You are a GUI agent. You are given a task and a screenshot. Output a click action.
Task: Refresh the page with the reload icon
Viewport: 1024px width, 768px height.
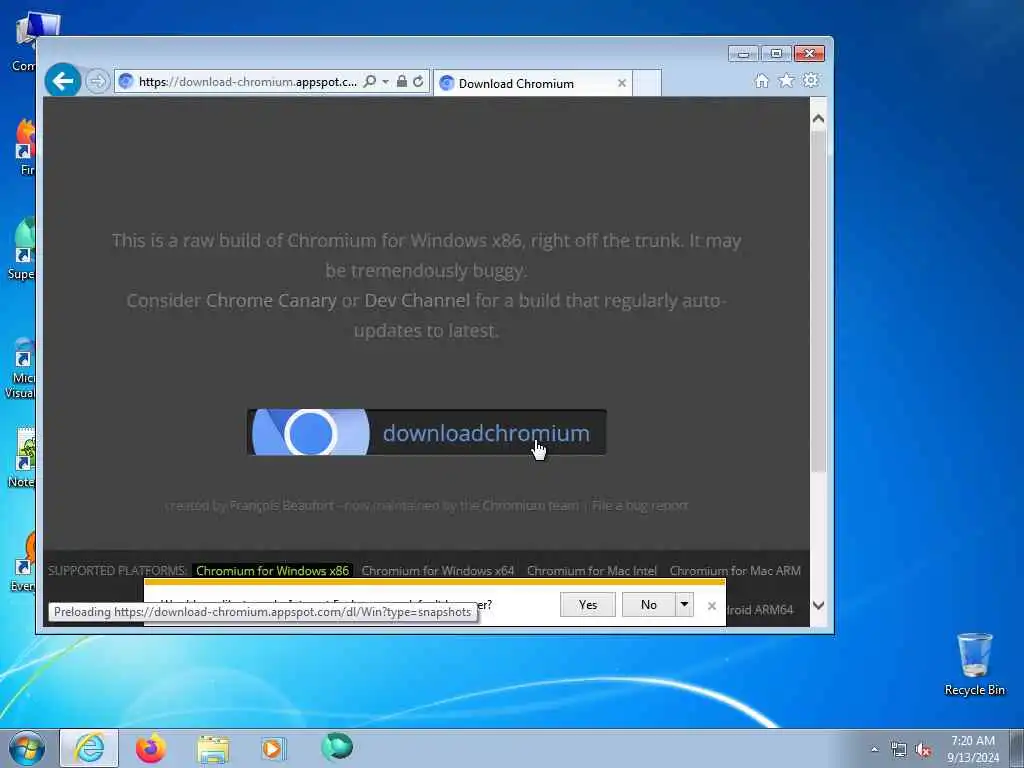coord(418,81)
